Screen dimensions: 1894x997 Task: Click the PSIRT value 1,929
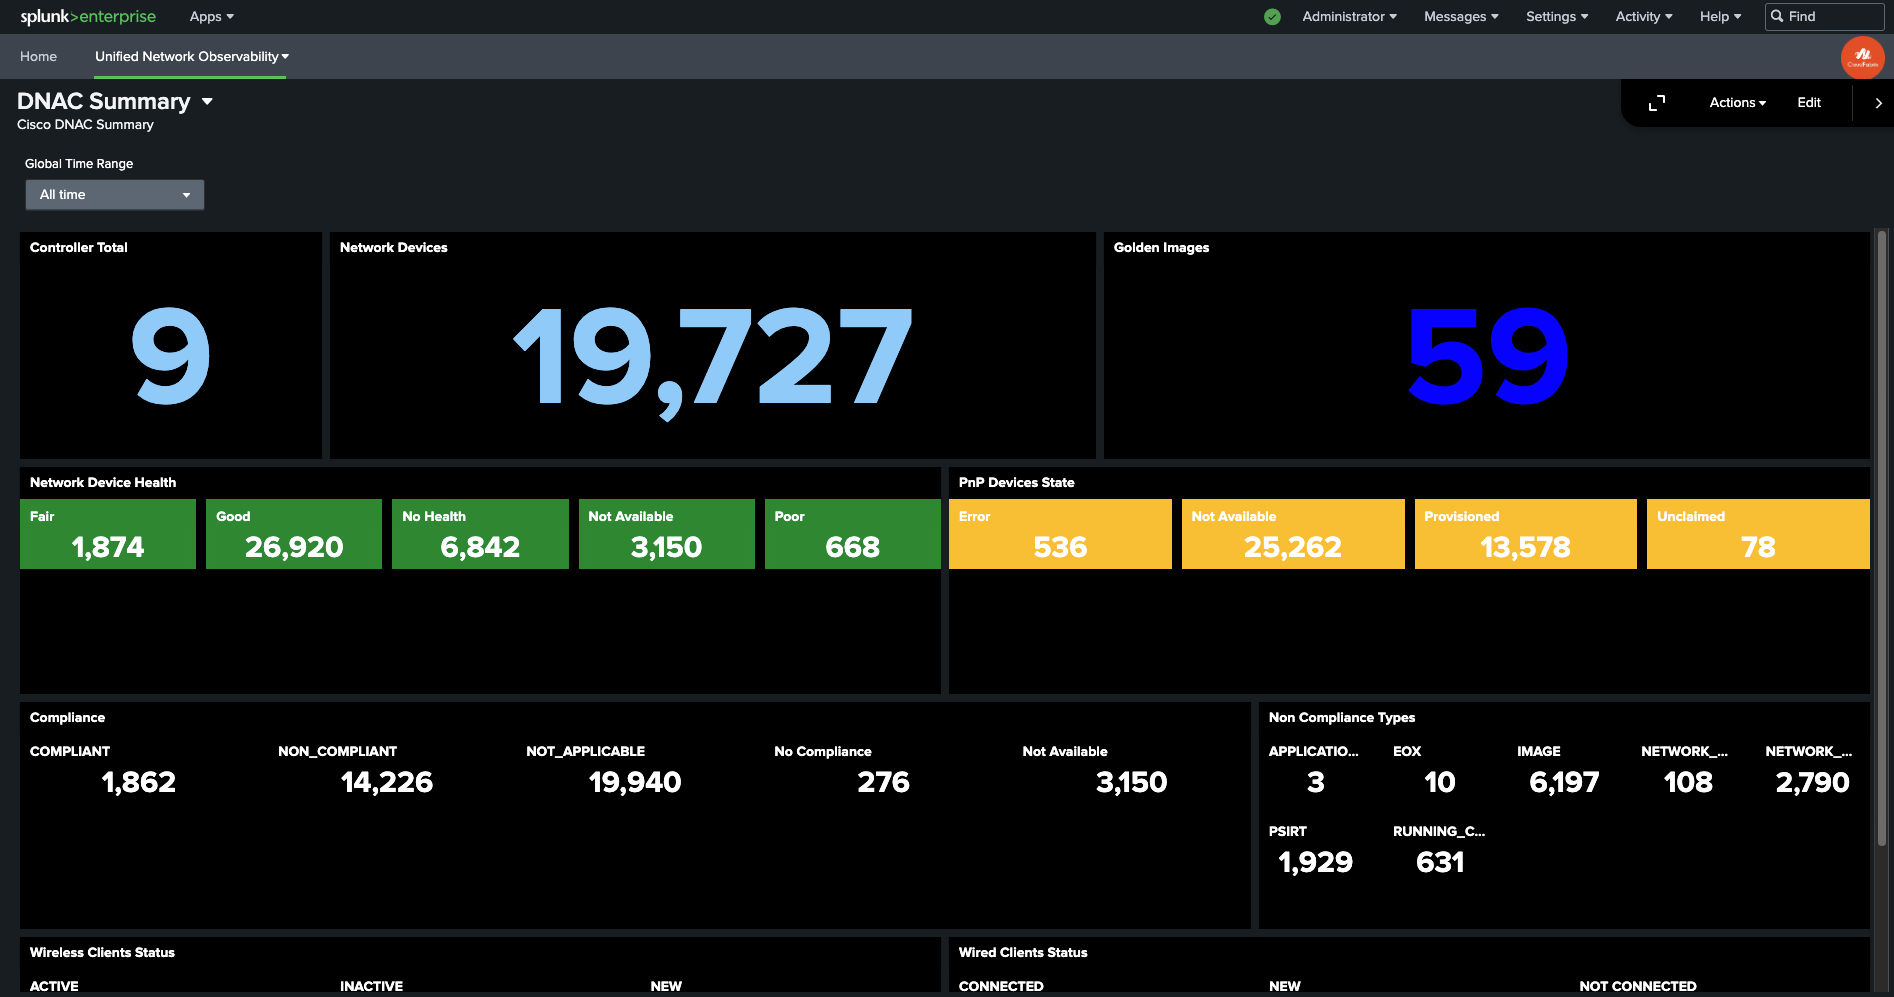click(x=1316, y=862)
